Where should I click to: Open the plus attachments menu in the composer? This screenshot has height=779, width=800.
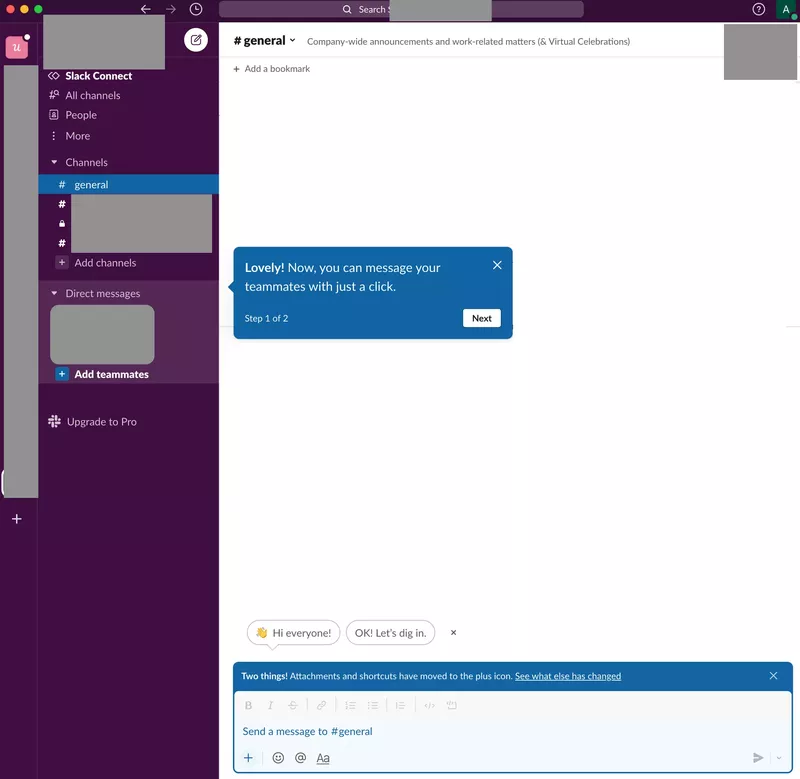tap(248, 758)
